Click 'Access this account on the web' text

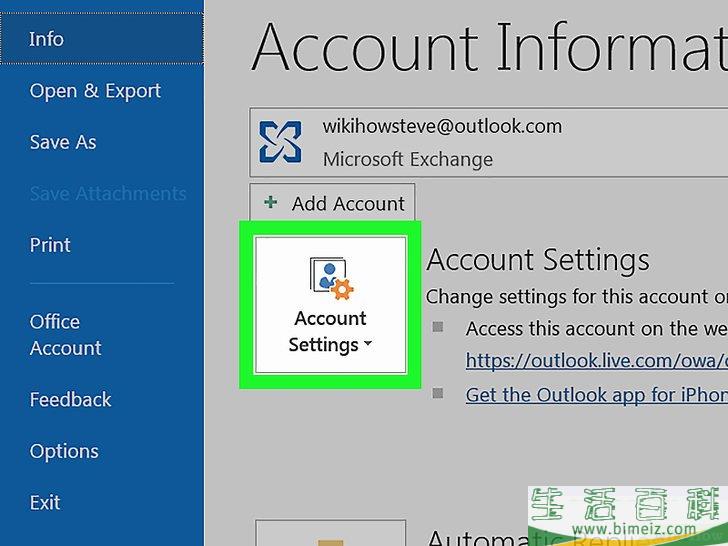click(x=597, y=329)
